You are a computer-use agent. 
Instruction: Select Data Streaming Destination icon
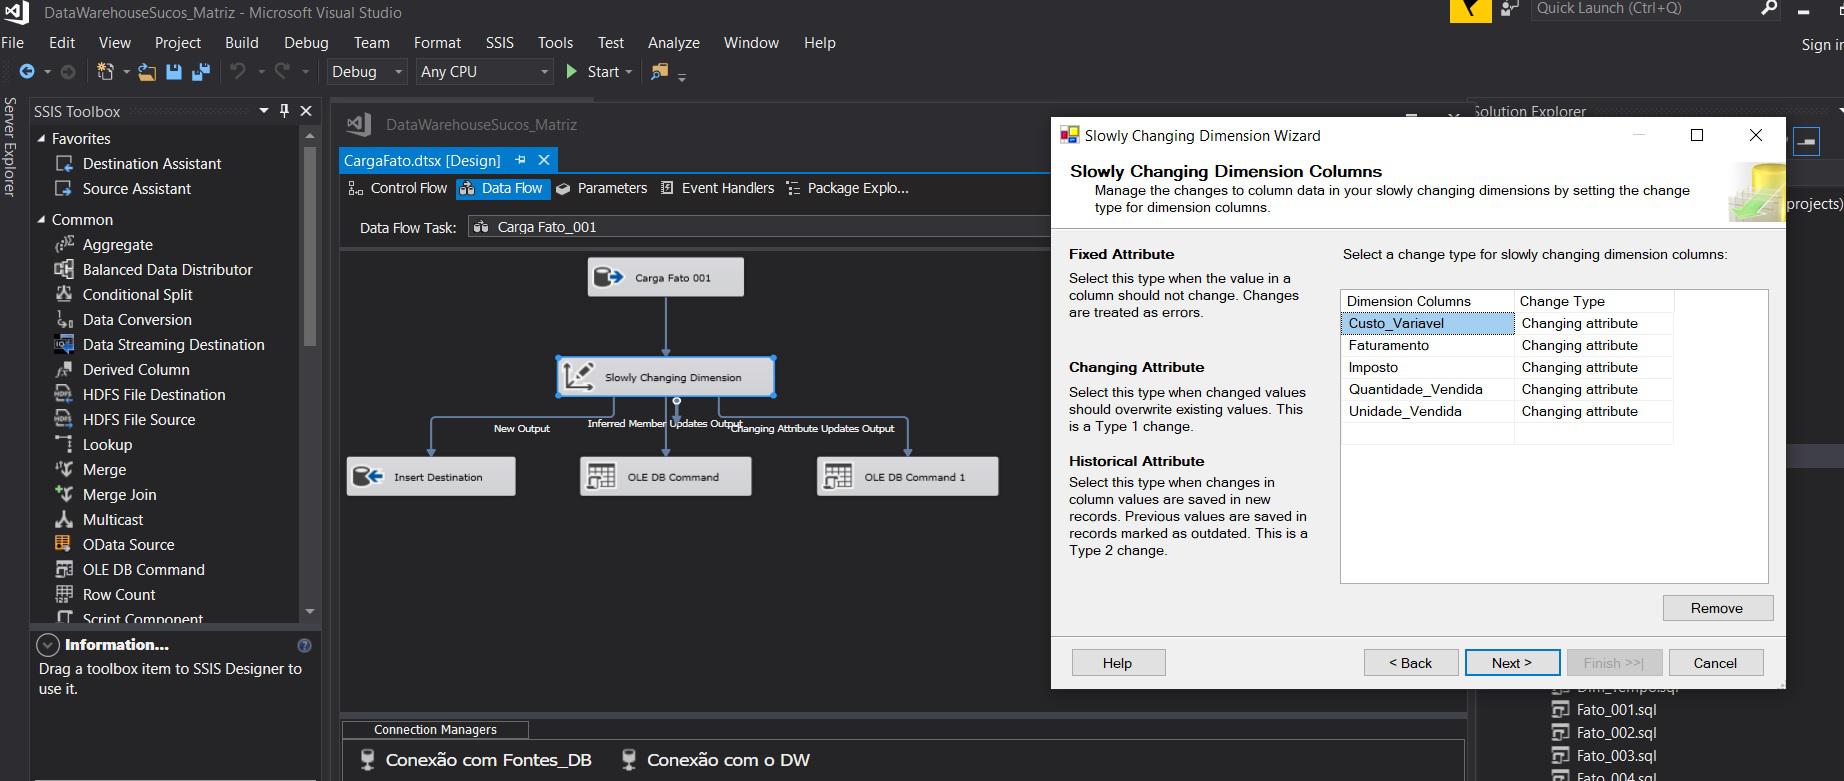[64, 344]
